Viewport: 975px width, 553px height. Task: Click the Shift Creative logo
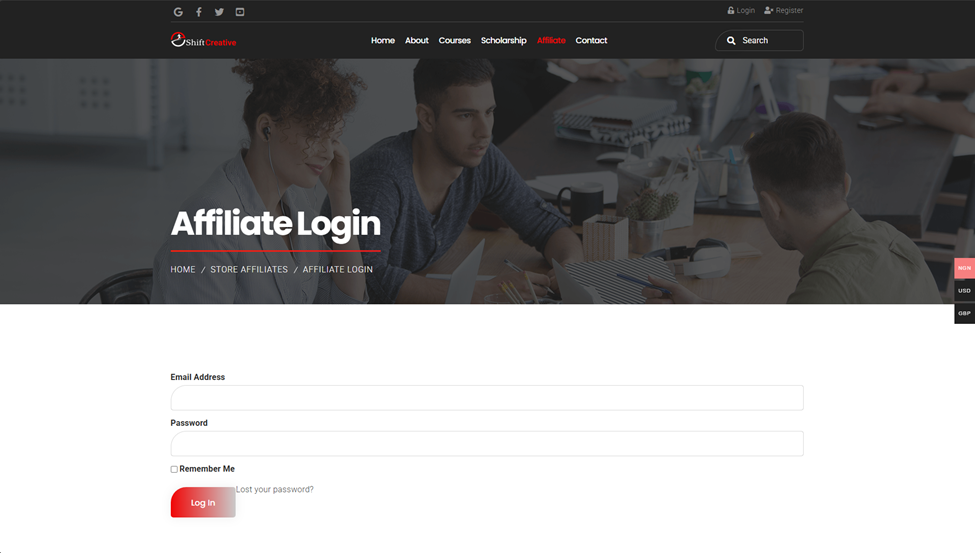pos(203,41)
